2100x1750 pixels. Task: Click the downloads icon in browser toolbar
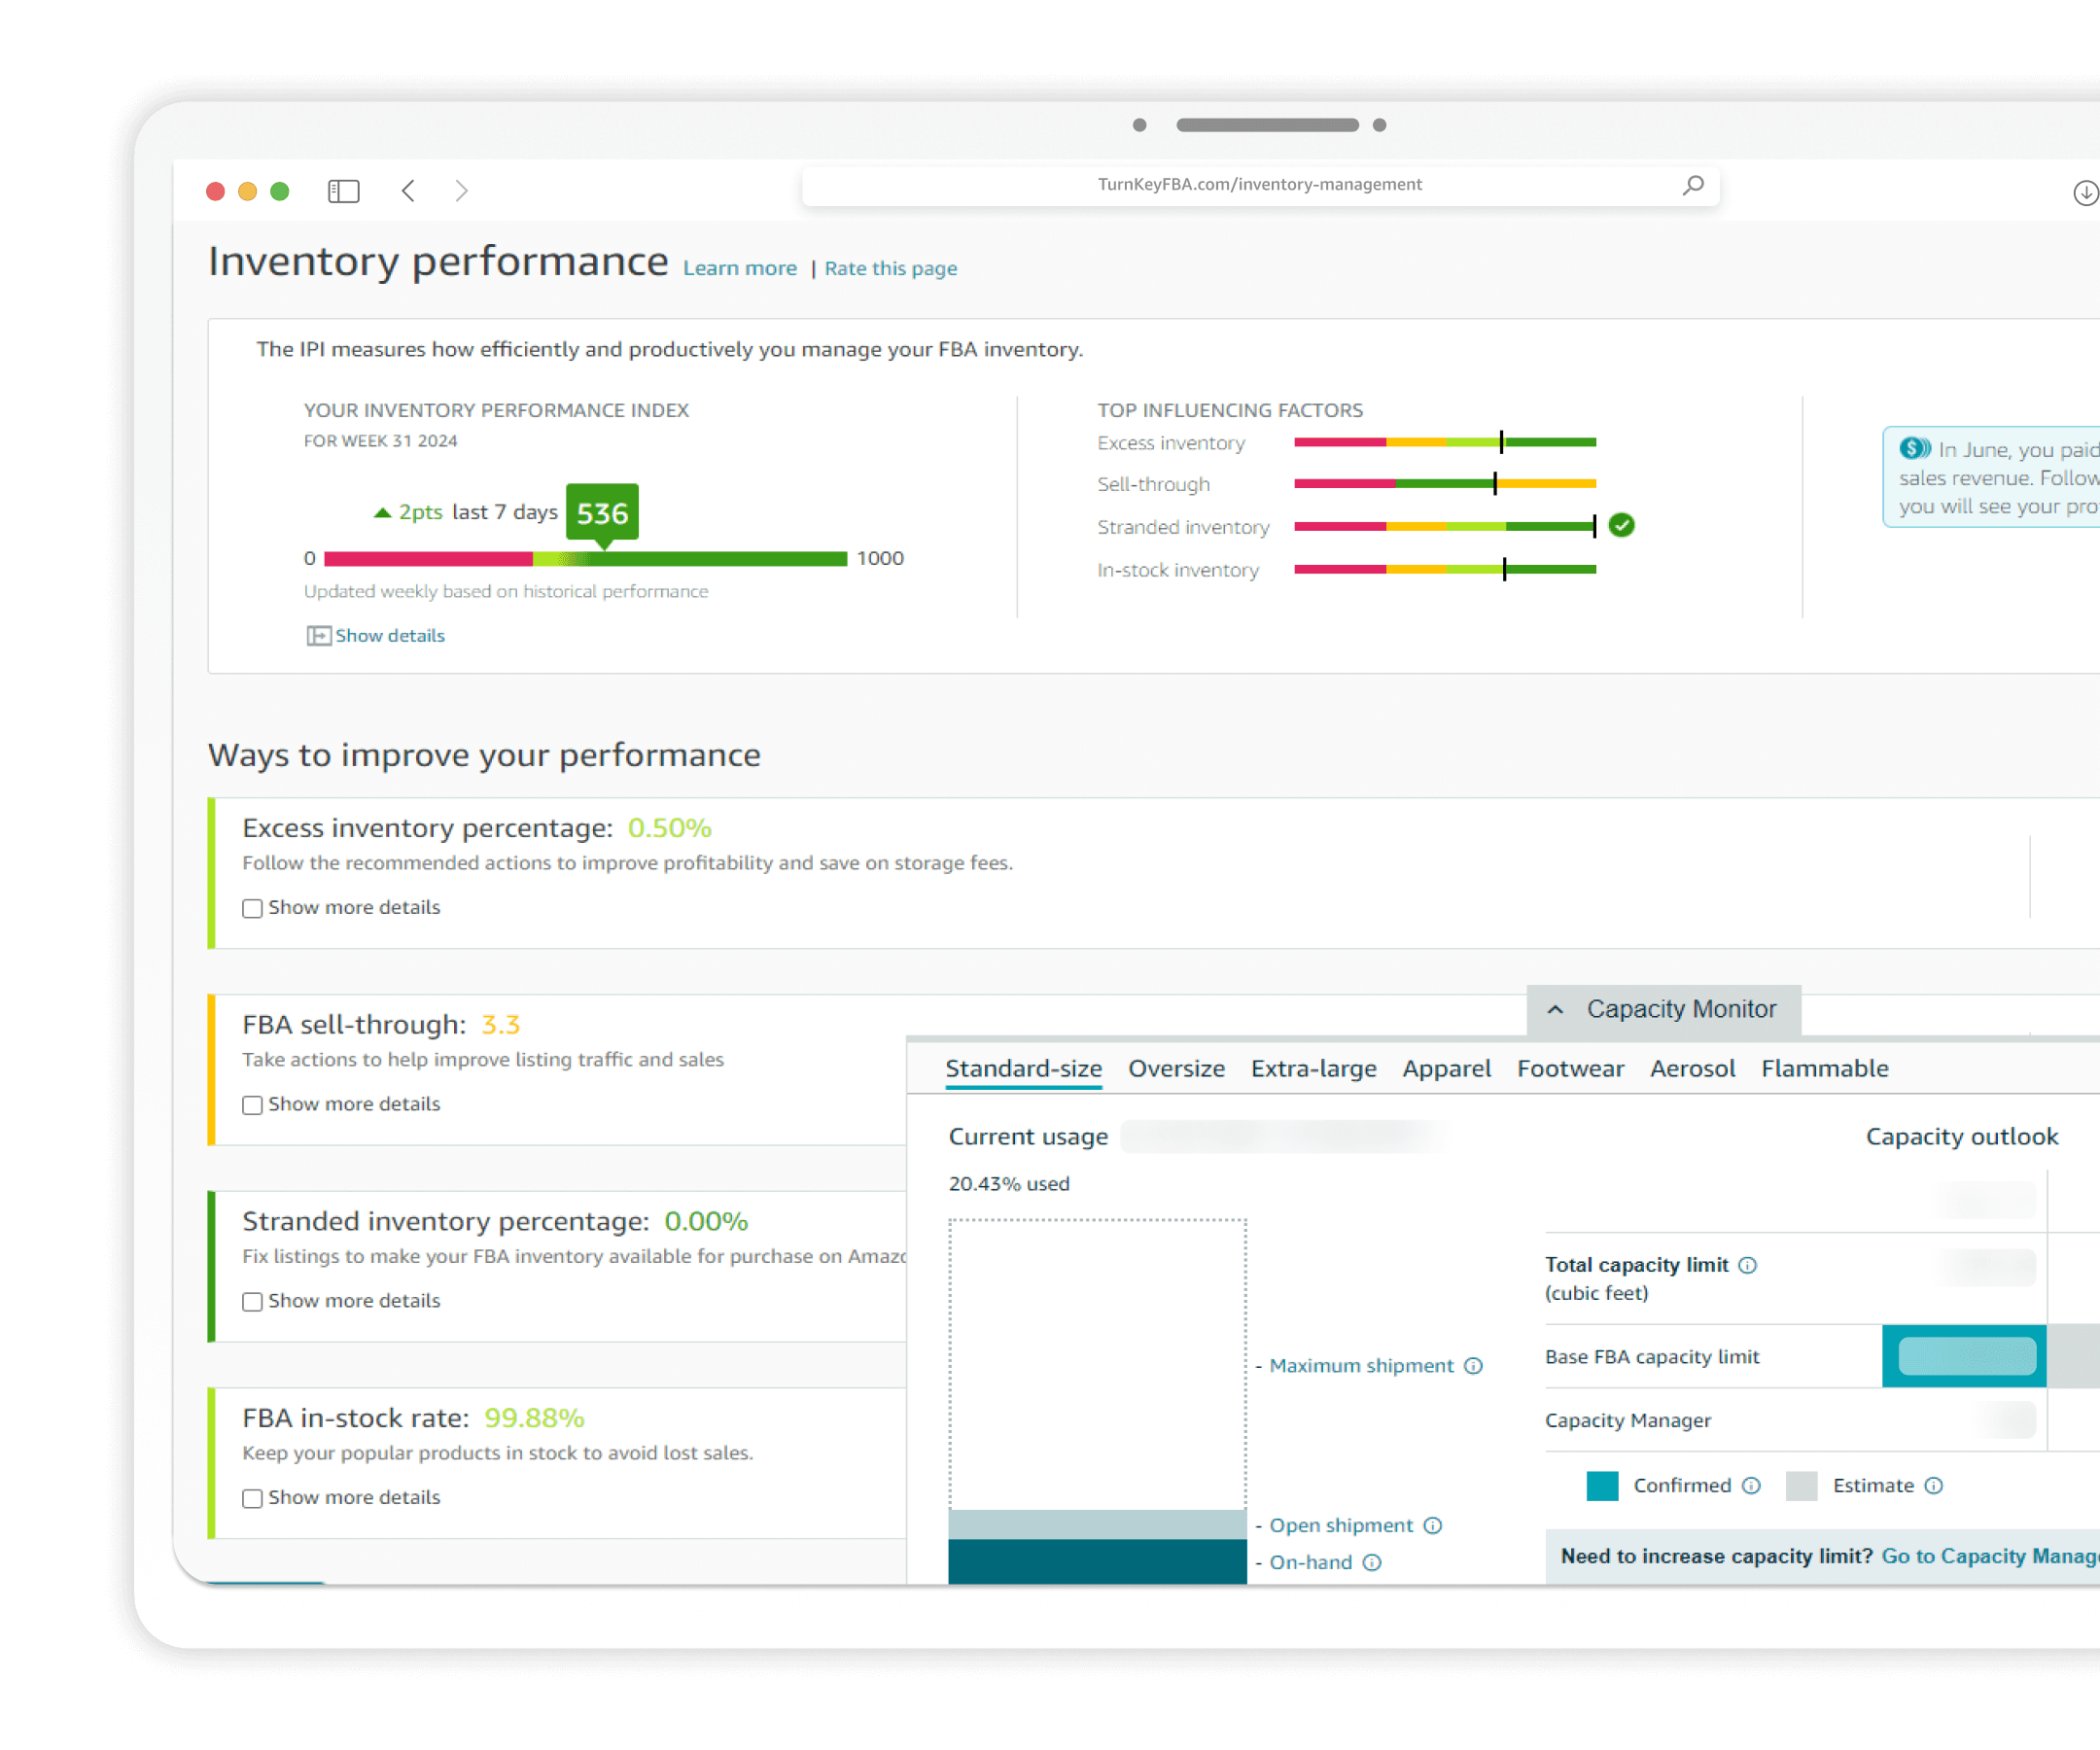point(2084,193)
